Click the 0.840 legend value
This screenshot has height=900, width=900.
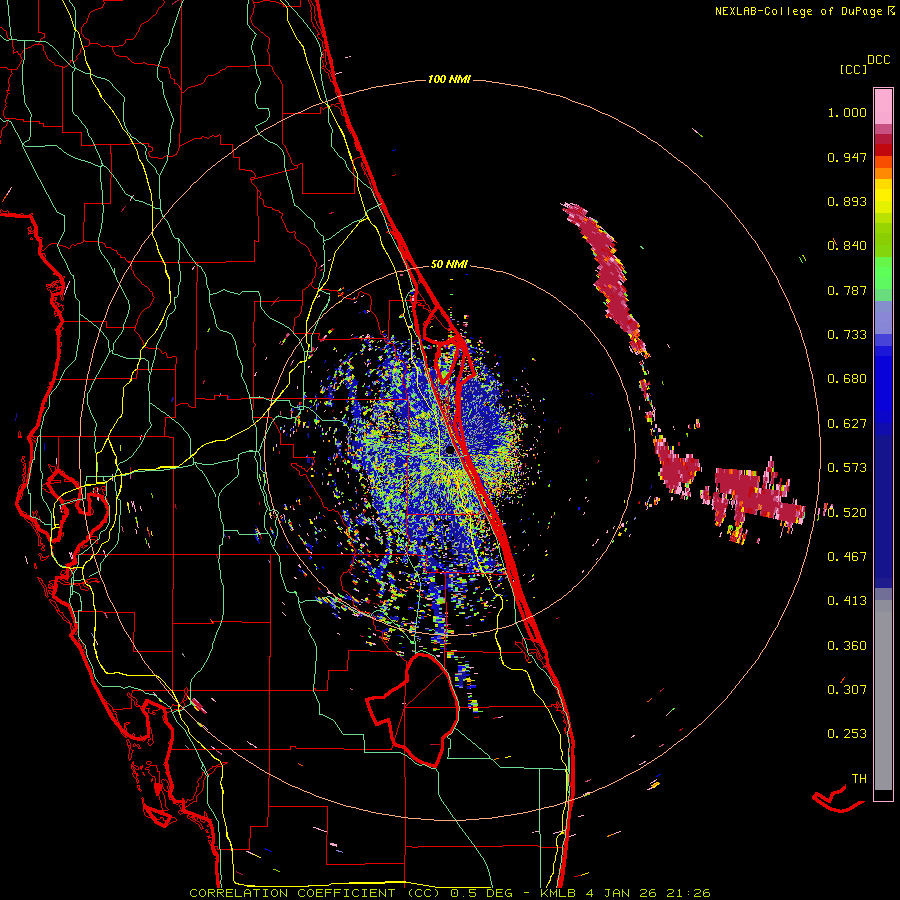(847, 246)
